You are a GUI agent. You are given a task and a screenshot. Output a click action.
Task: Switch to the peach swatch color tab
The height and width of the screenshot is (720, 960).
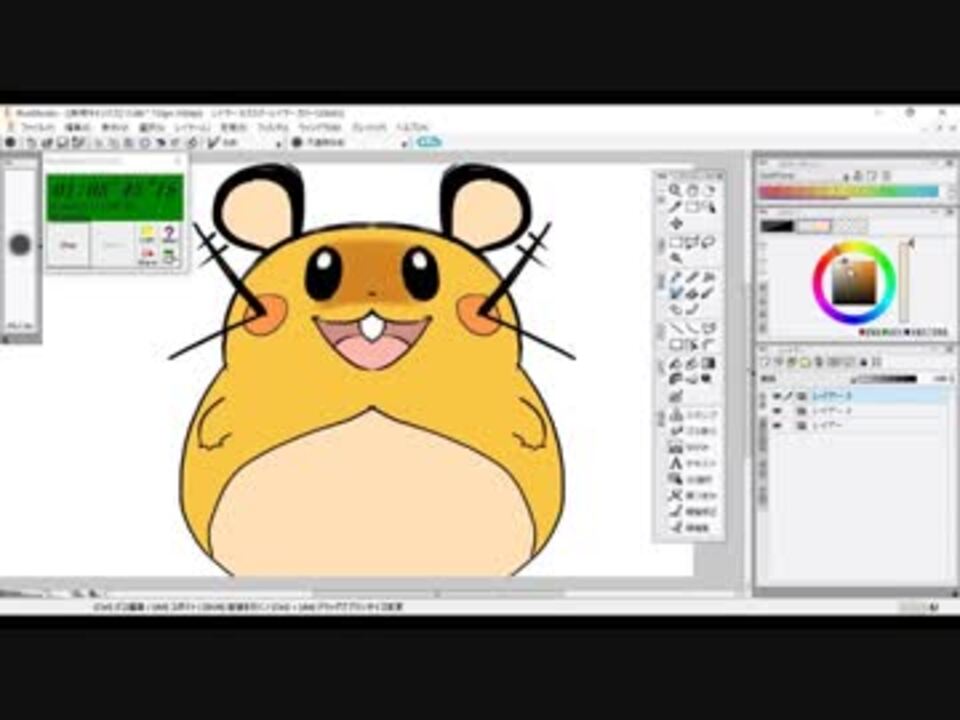(812, 226)
